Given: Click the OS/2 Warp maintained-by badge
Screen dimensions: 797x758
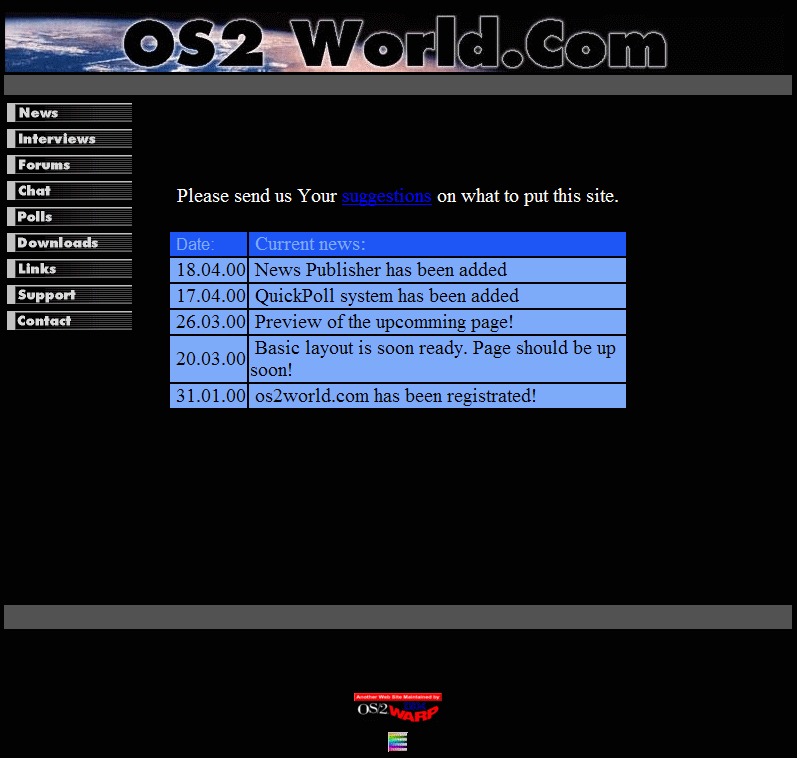Looking at the screenshot, I should [x=398, y=707].
